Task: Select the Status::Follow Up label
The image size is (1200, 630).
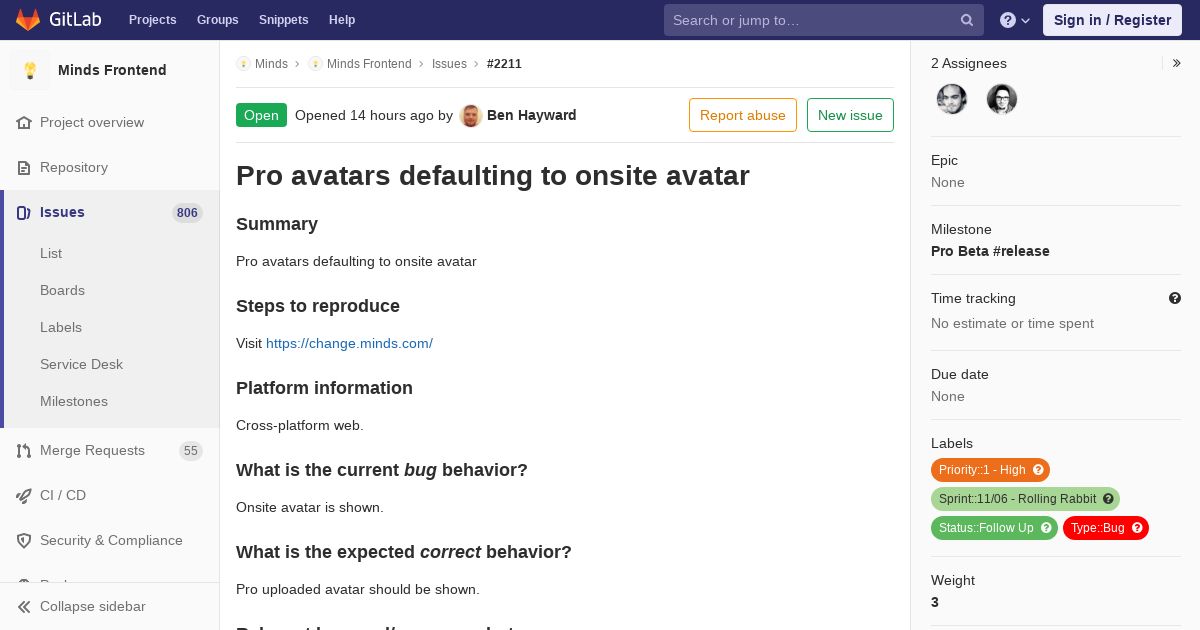Action: [986, 528]
